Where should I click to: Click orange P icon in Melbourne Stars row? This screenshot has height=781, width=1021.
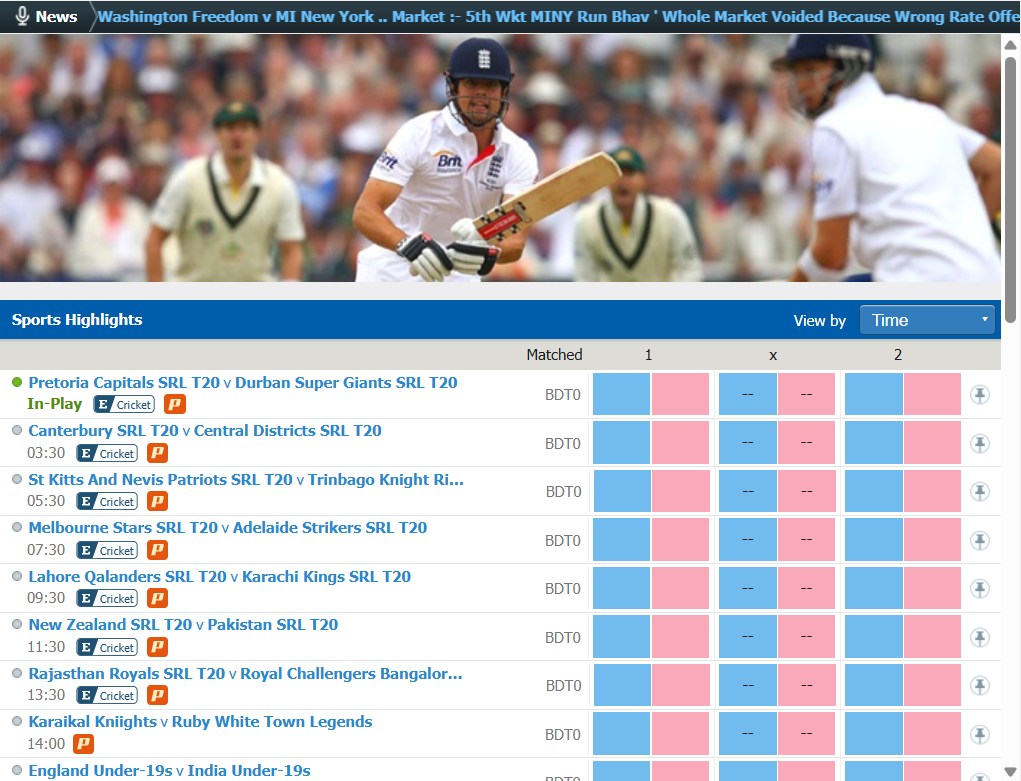click(157, 550)
